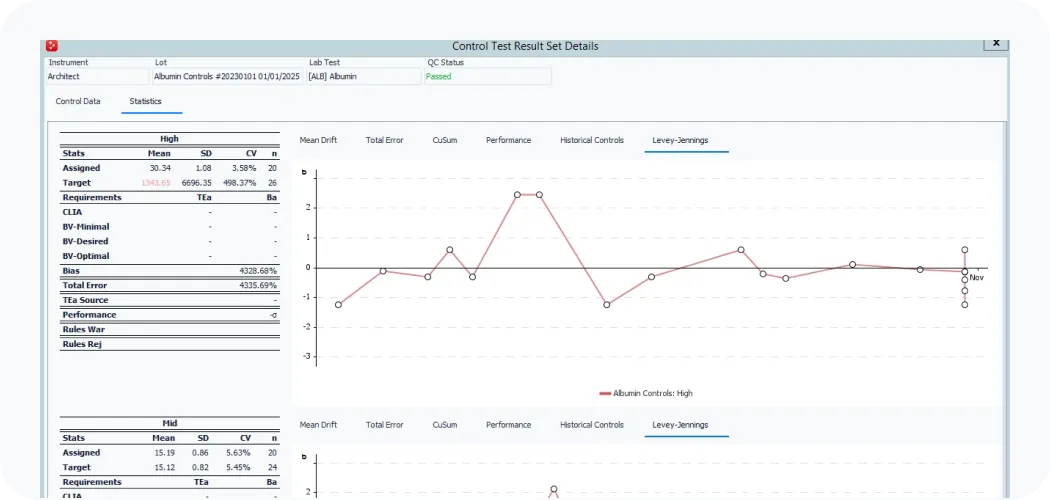The image size is (1050, 500).
Task: Click the red Target mean value 1343.65
Action: coord(156,183)
